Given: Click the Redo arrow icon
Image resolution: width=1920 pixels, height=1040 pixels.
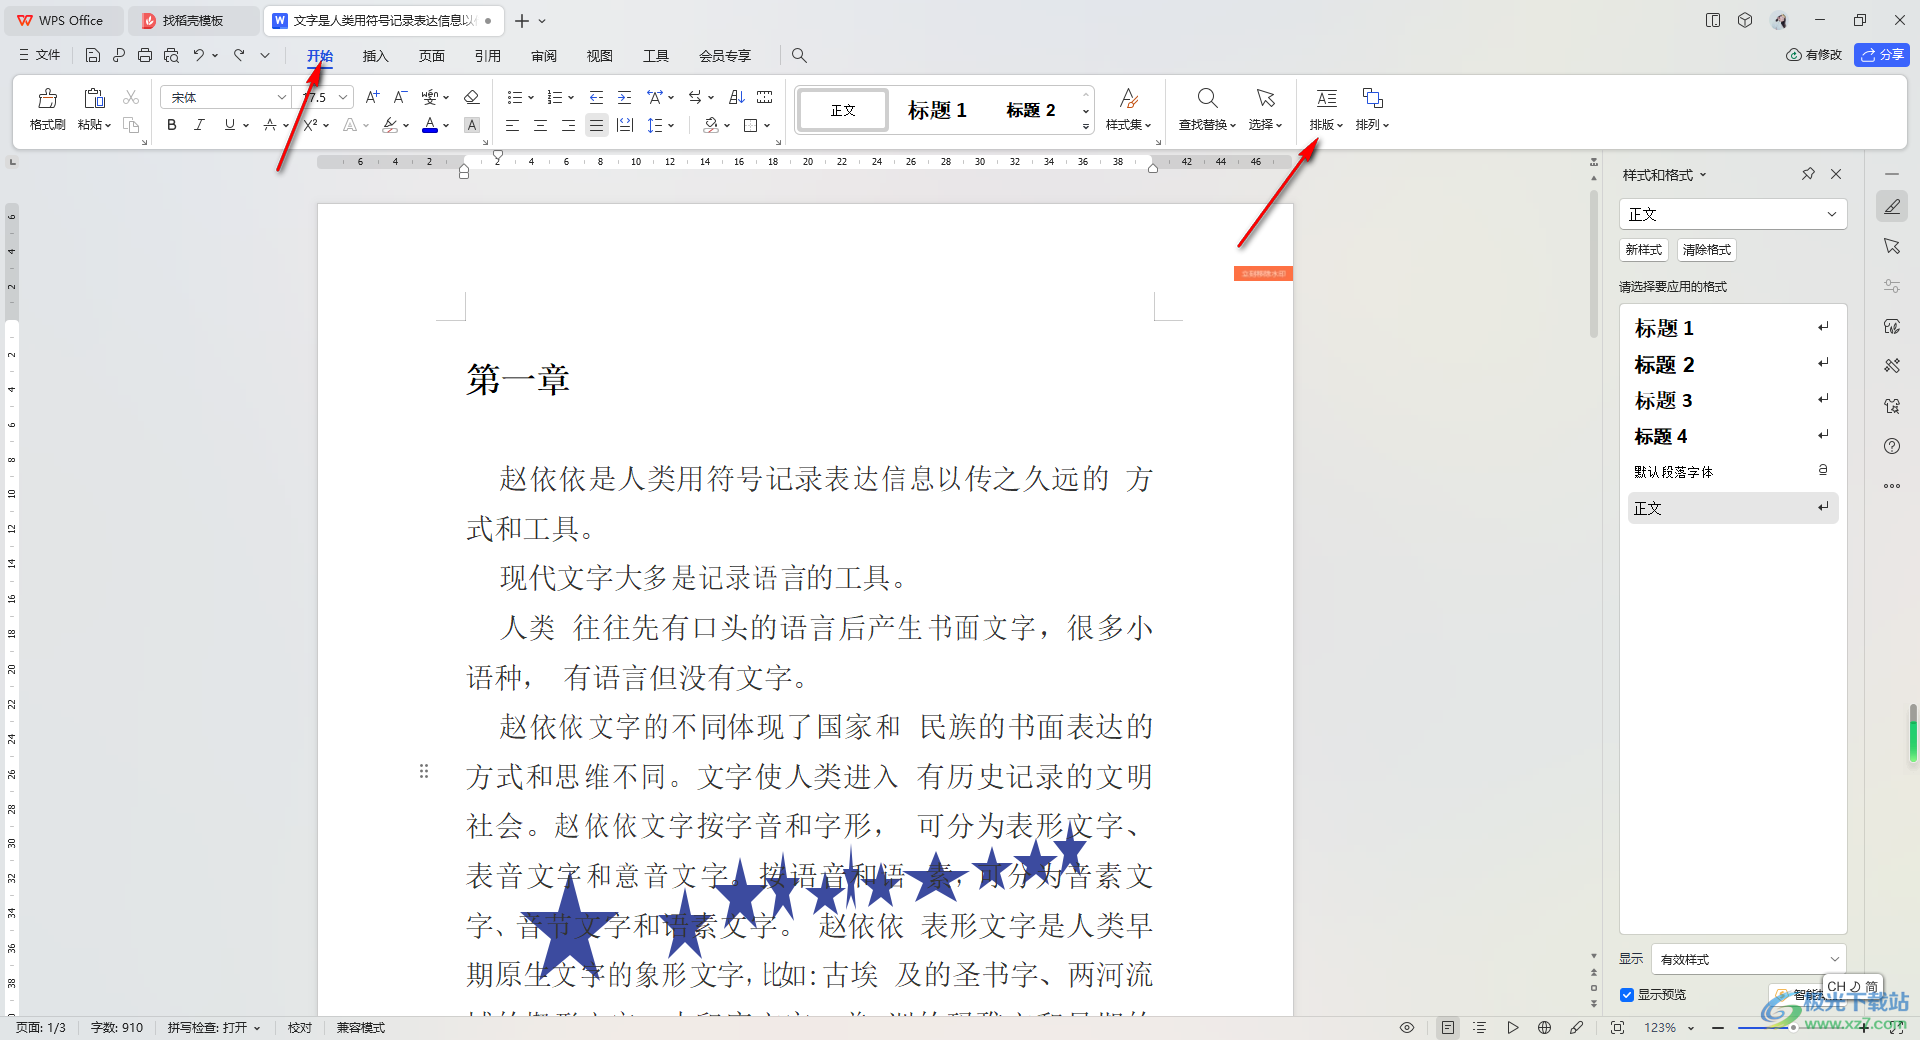Looking at the screenshot, I should [239, 55].
